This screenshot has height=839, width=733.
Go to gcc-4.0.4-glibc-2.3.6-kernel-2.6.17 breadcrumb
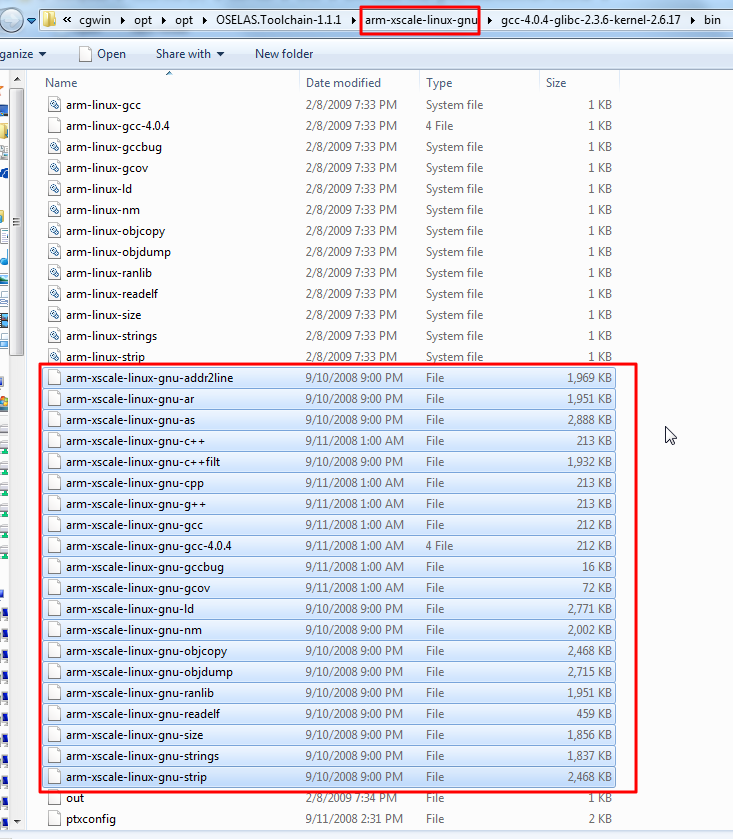pyautogui.click(x=591, y=20)
